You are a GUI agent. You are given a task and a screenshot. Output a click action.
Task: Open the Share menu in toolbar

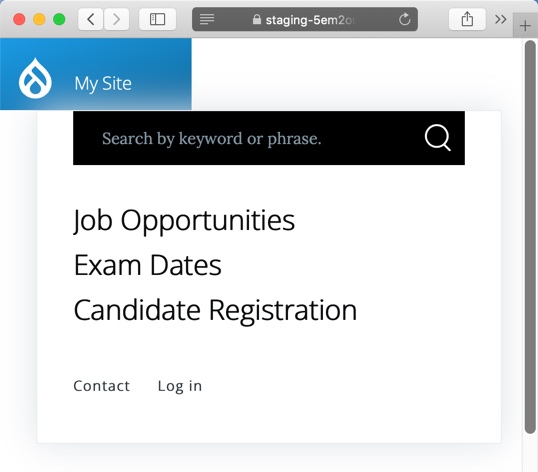(467, 19)
